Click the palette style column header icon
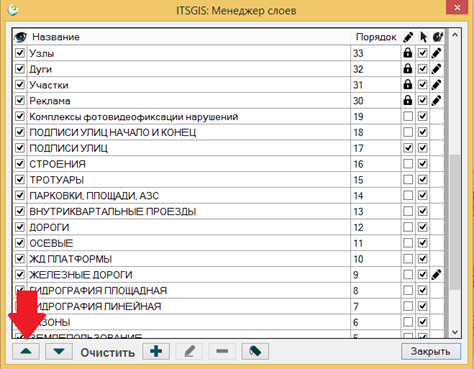The width and height of the screenshot is (474, 369). (x=438, y=37)
